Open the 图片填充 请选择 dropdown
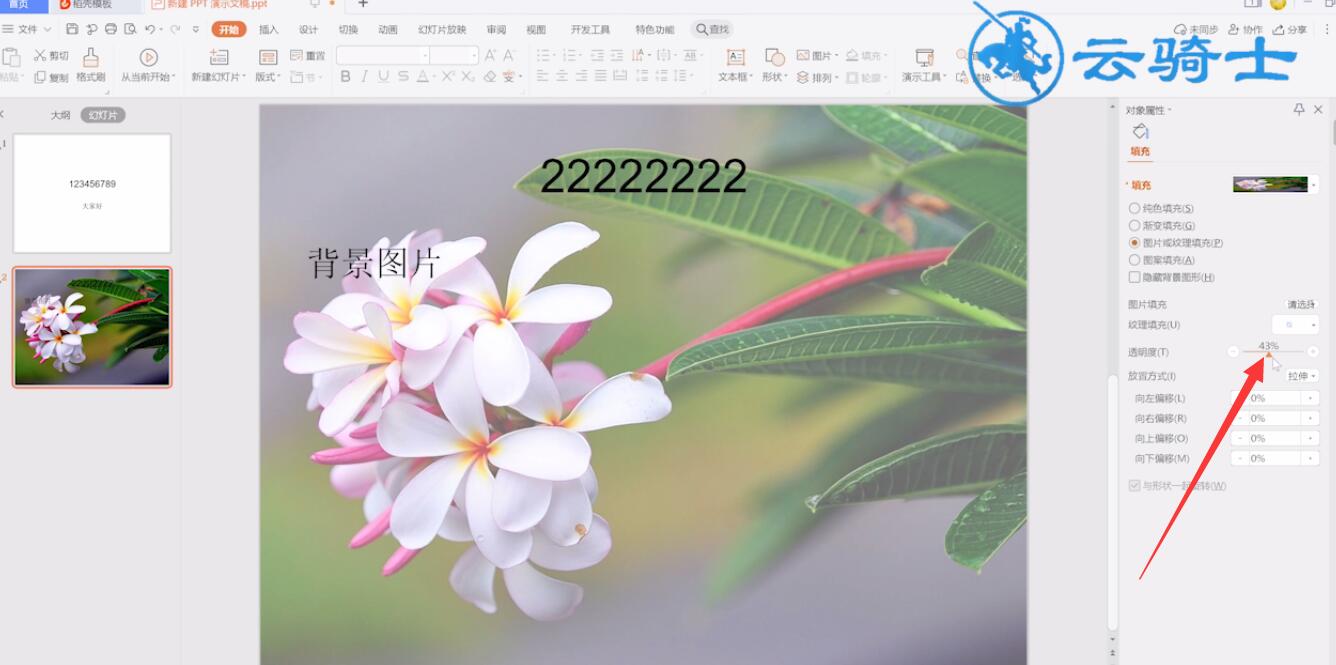 click(x=1301, y=304)
